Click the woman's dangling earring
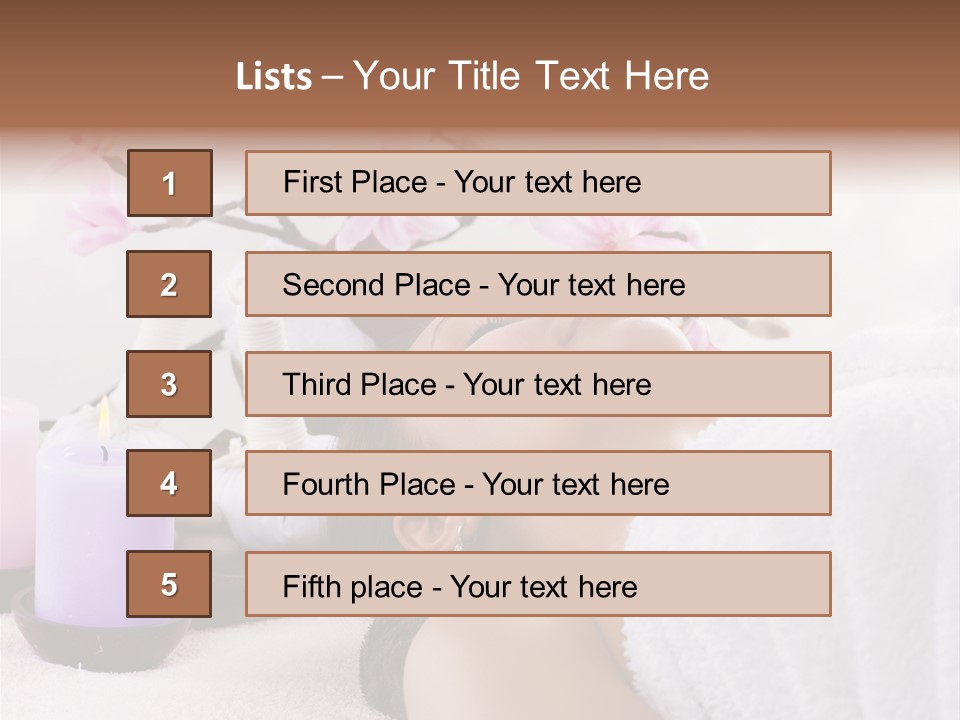This screenshot has width=960, height=720. click(458, 540)
